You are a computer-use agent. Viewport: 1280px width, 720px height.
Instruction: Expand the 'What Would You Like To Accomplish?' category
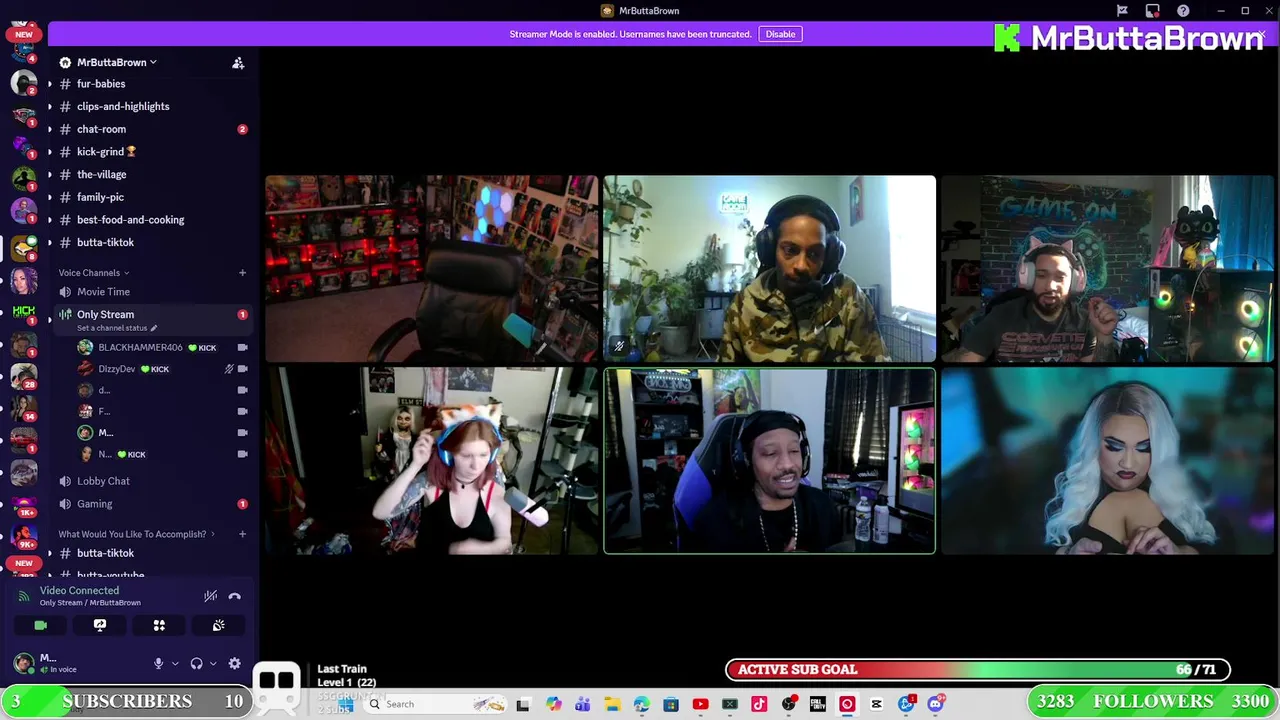coord(137,534)
